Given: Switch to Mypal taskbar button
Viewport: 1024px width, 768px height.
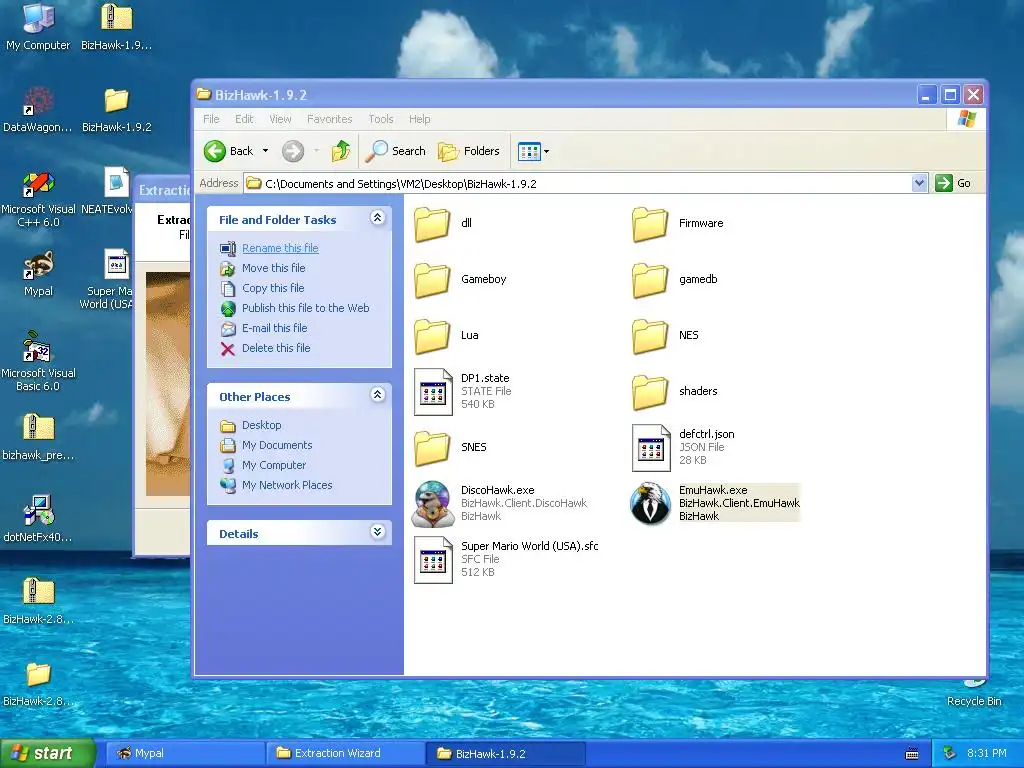Looking at the screenshot, I should coord(185,753).
